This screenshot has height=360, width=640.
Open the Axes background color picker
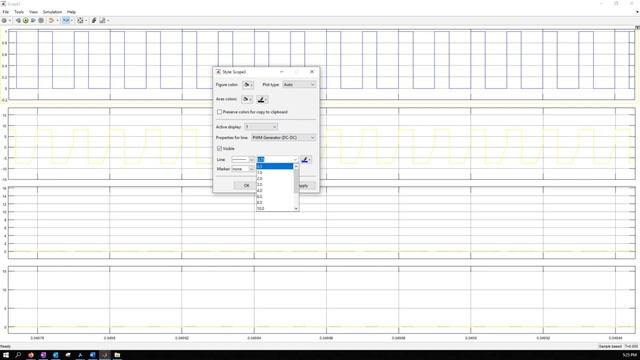(247, 99)
